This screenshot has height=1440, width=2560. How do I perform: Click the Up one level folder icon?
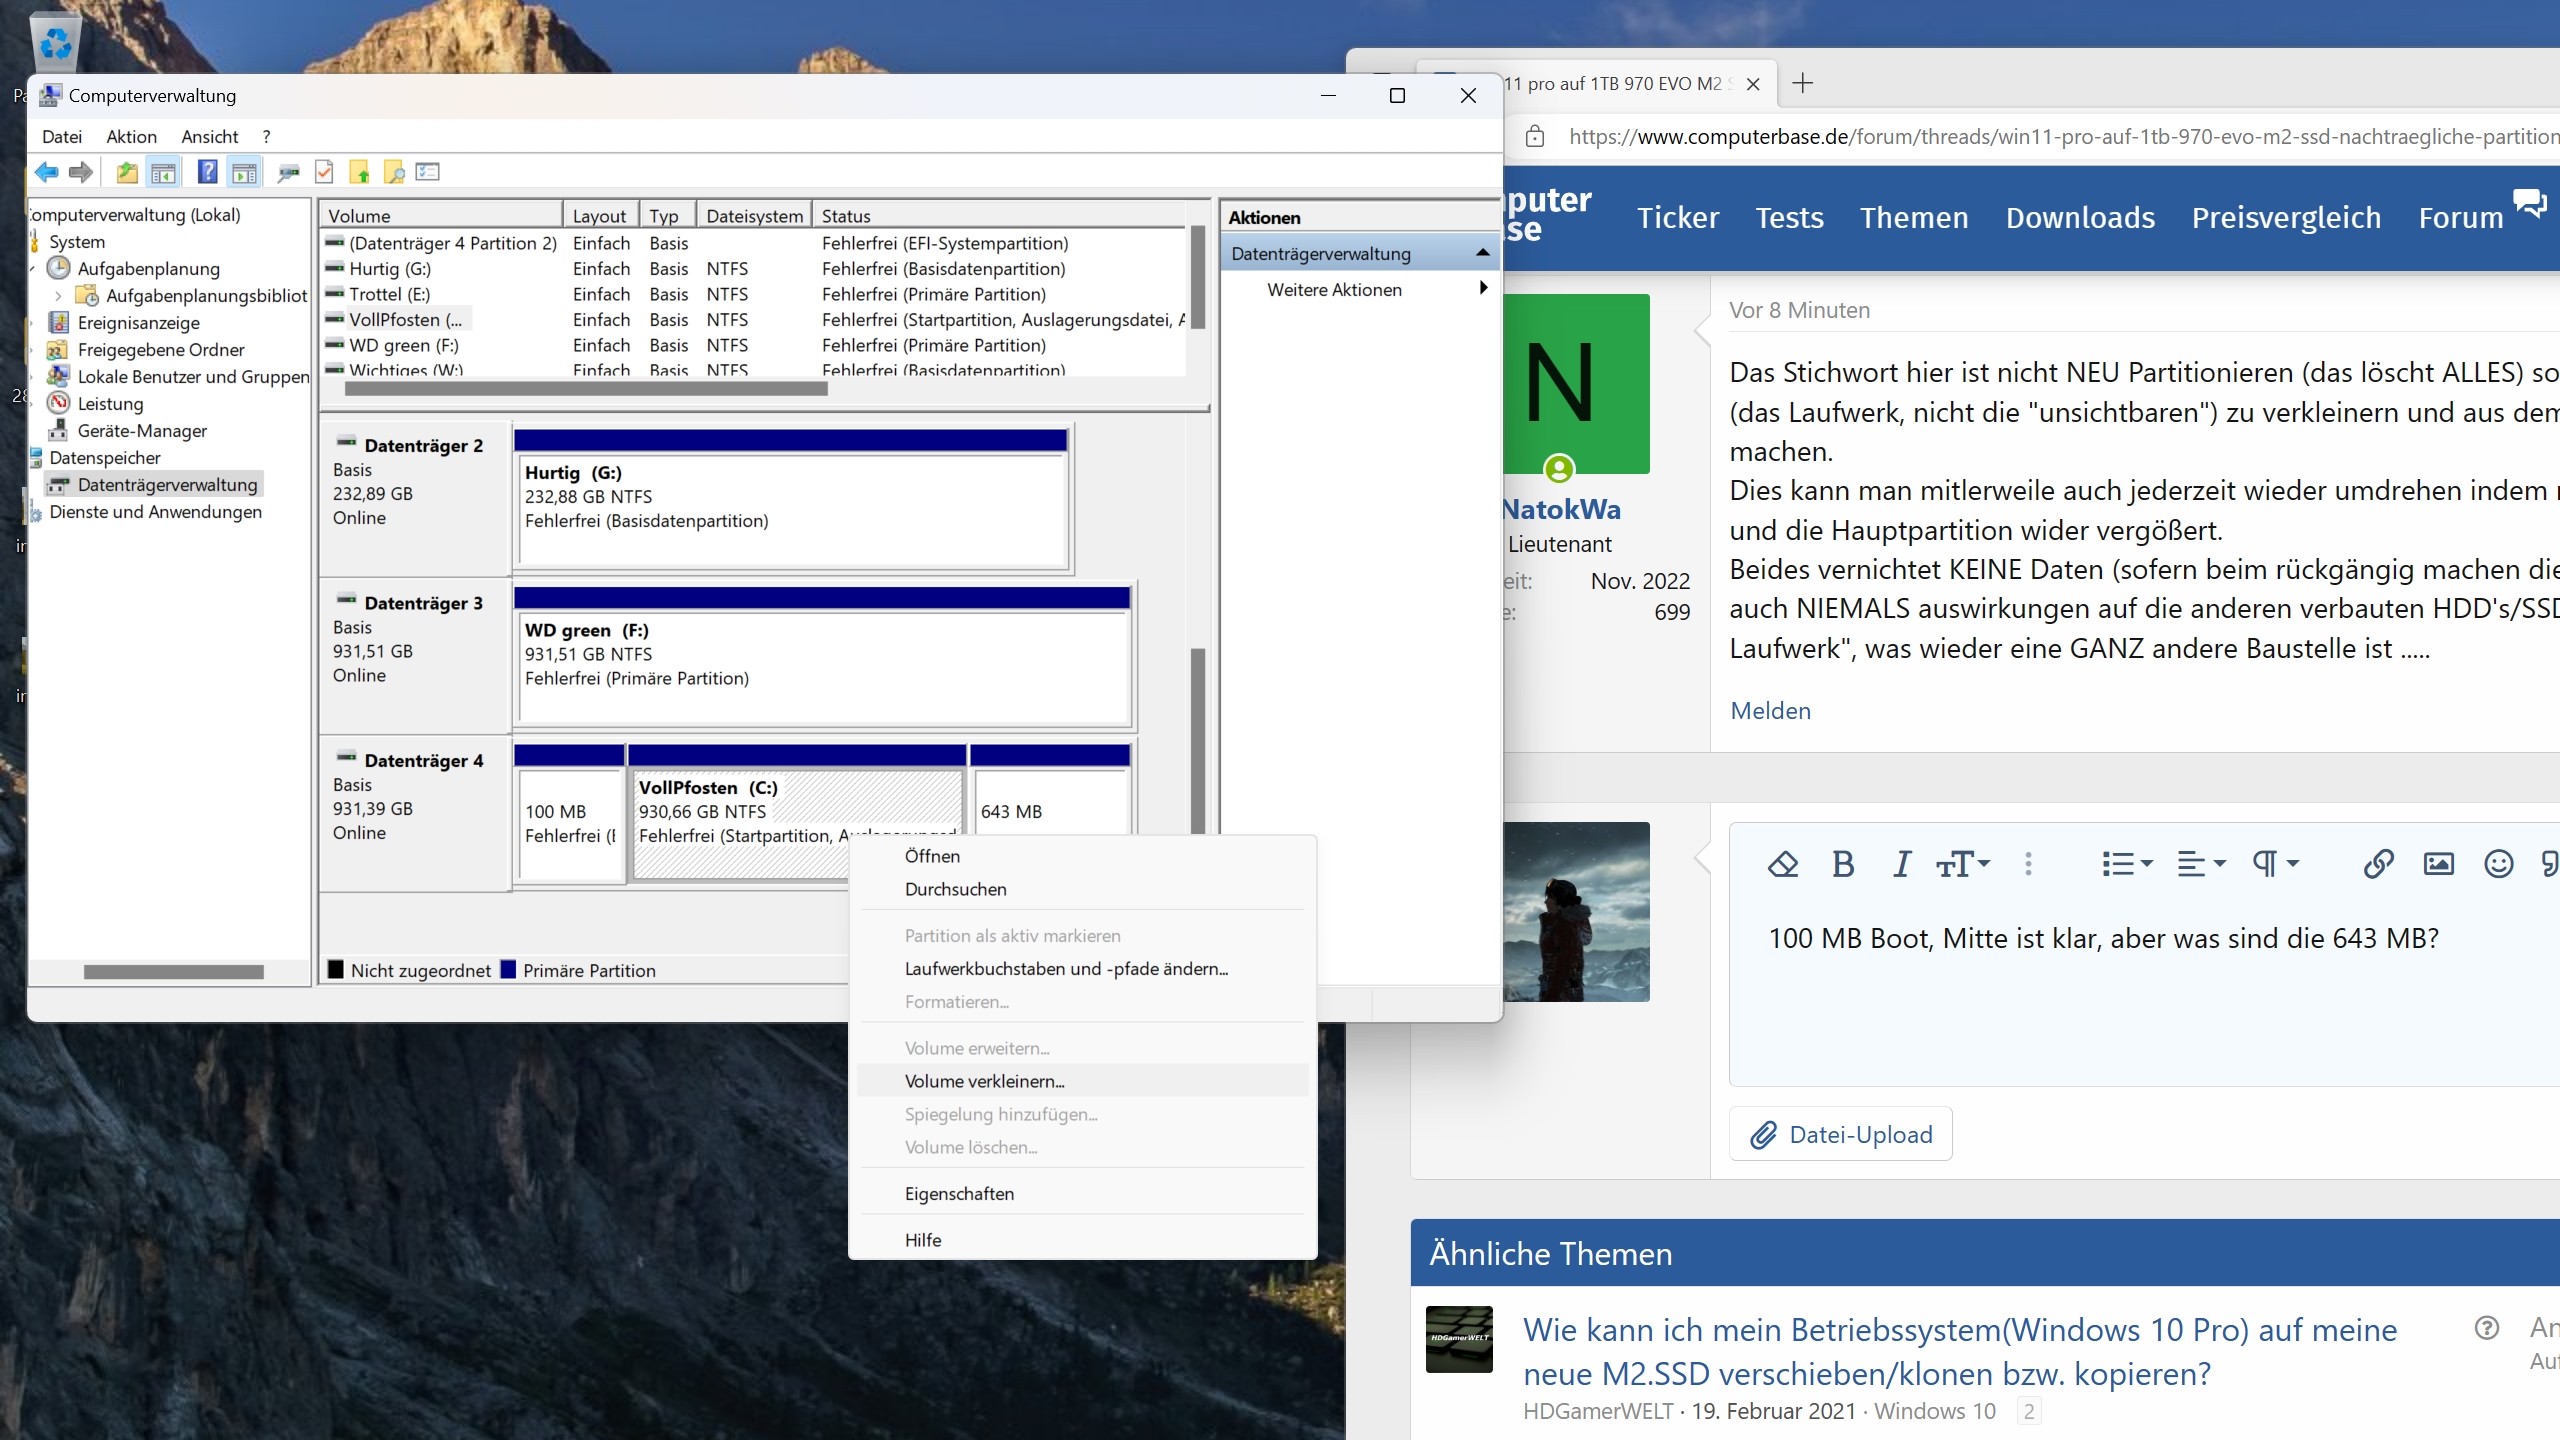[127, 172]
